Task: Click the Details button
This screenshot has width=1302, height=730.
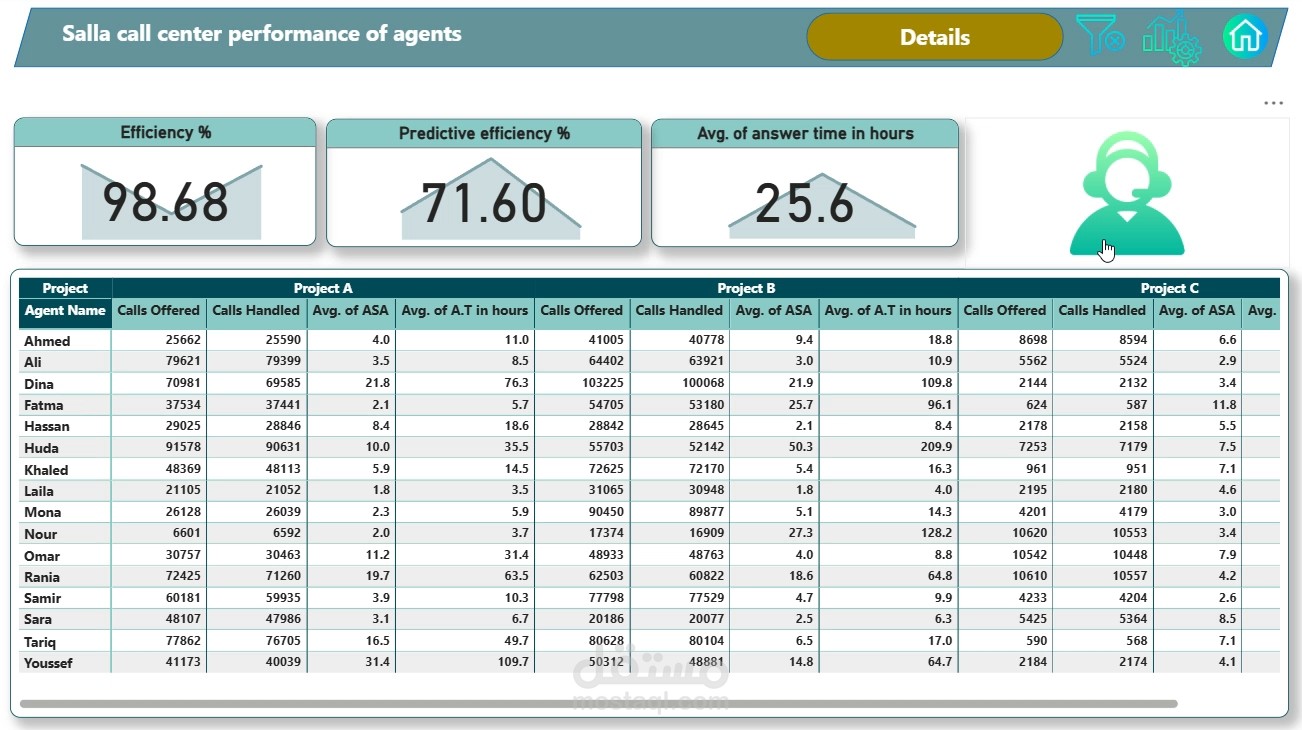Action: pos(935,37)
